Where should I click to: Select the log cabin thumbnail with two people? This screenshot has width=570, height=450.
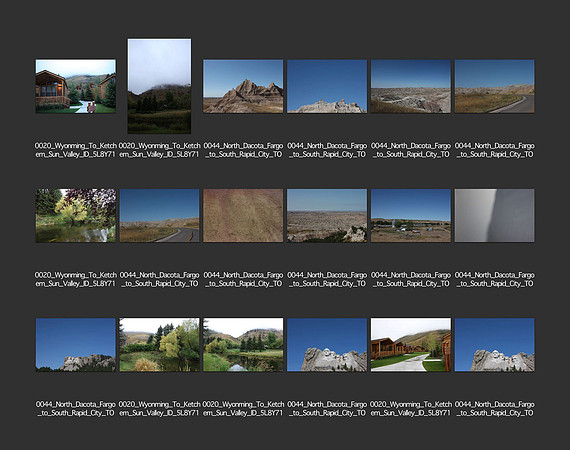pos(76,87)
